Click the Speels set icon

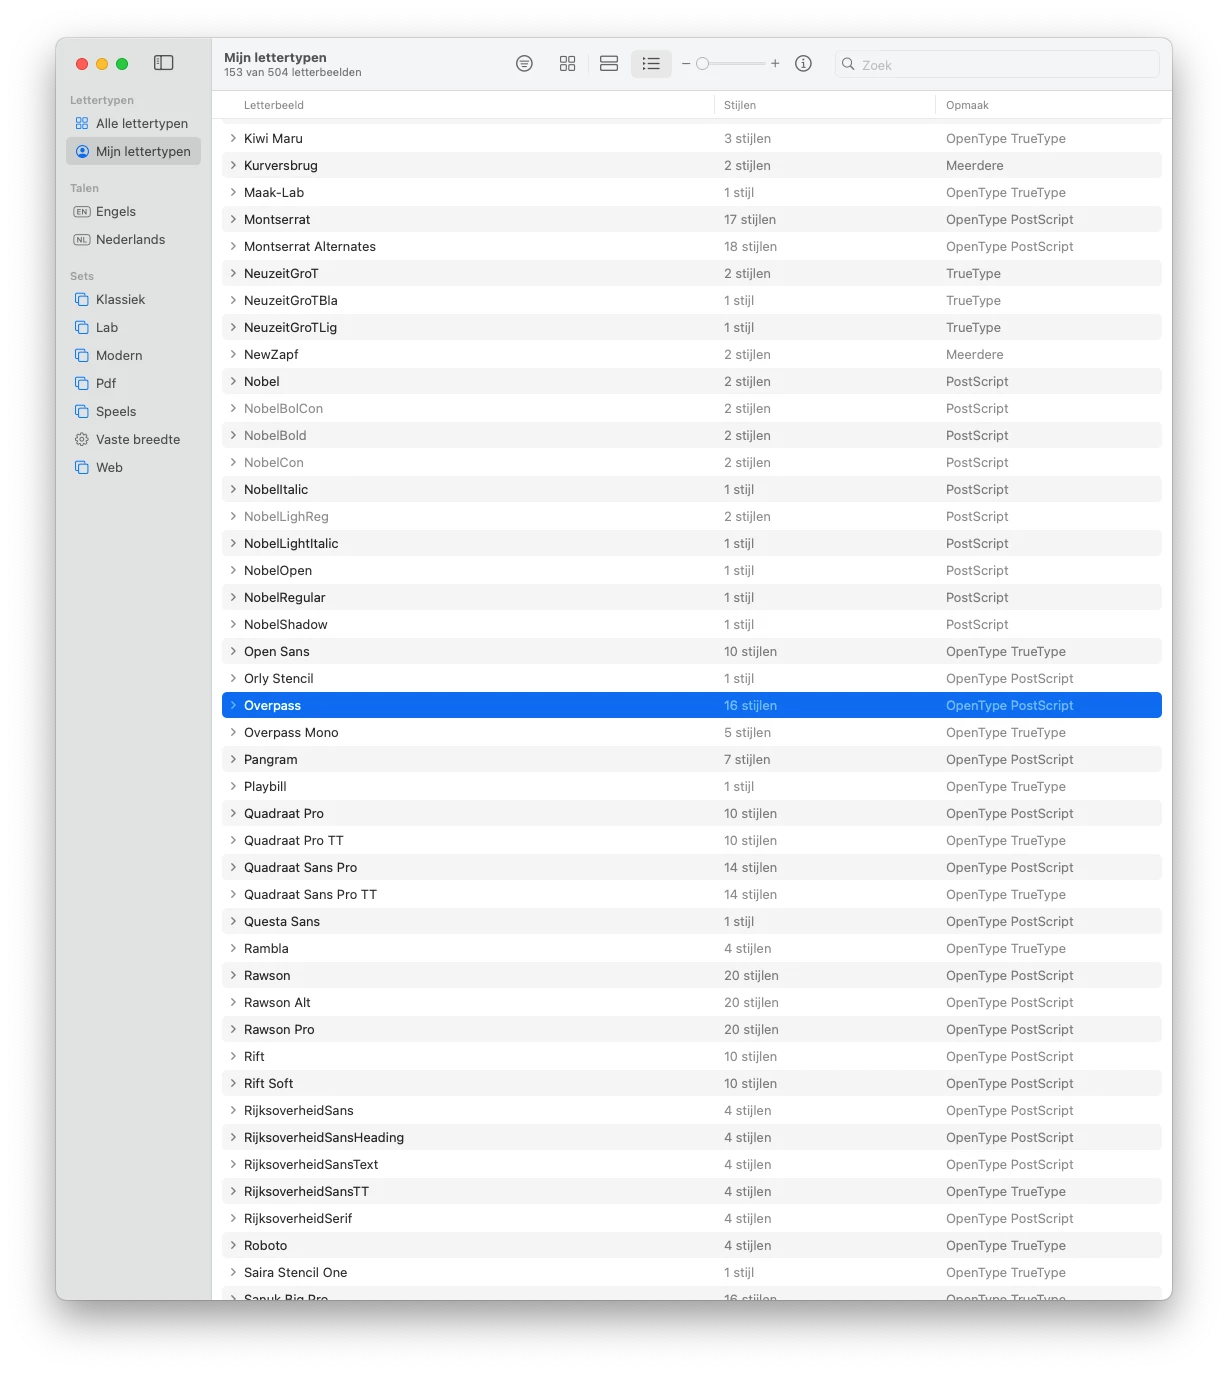(x=82, y=411)
